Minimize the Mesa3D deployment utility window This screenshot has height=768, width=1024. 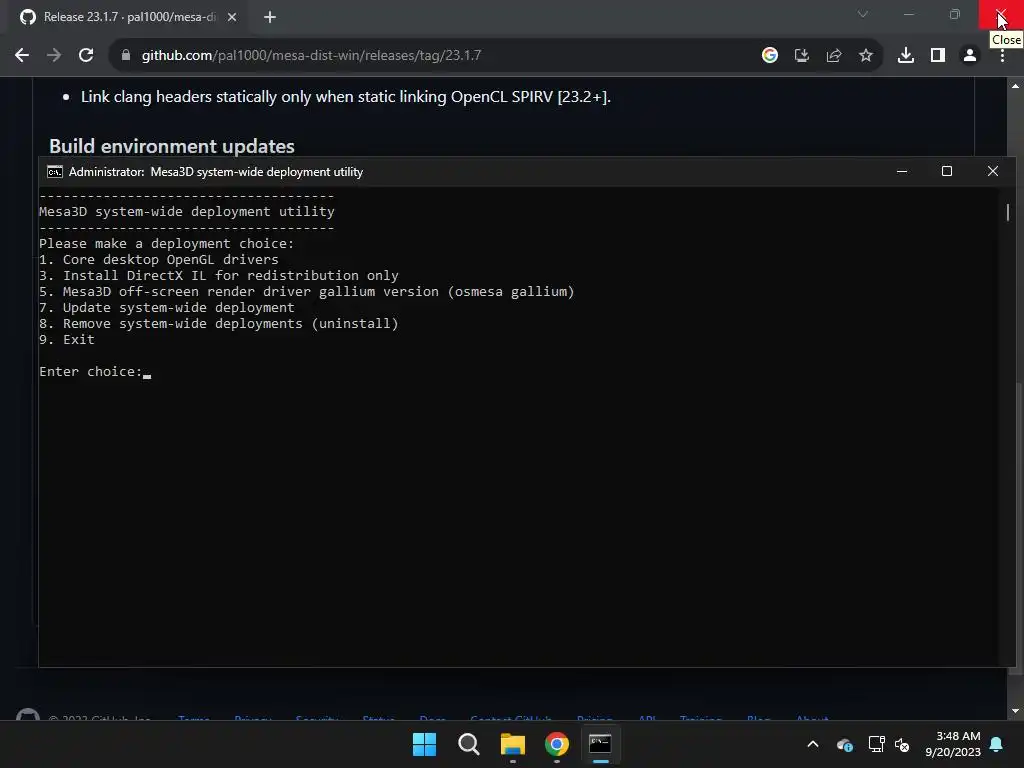click(x=902, y=171)
